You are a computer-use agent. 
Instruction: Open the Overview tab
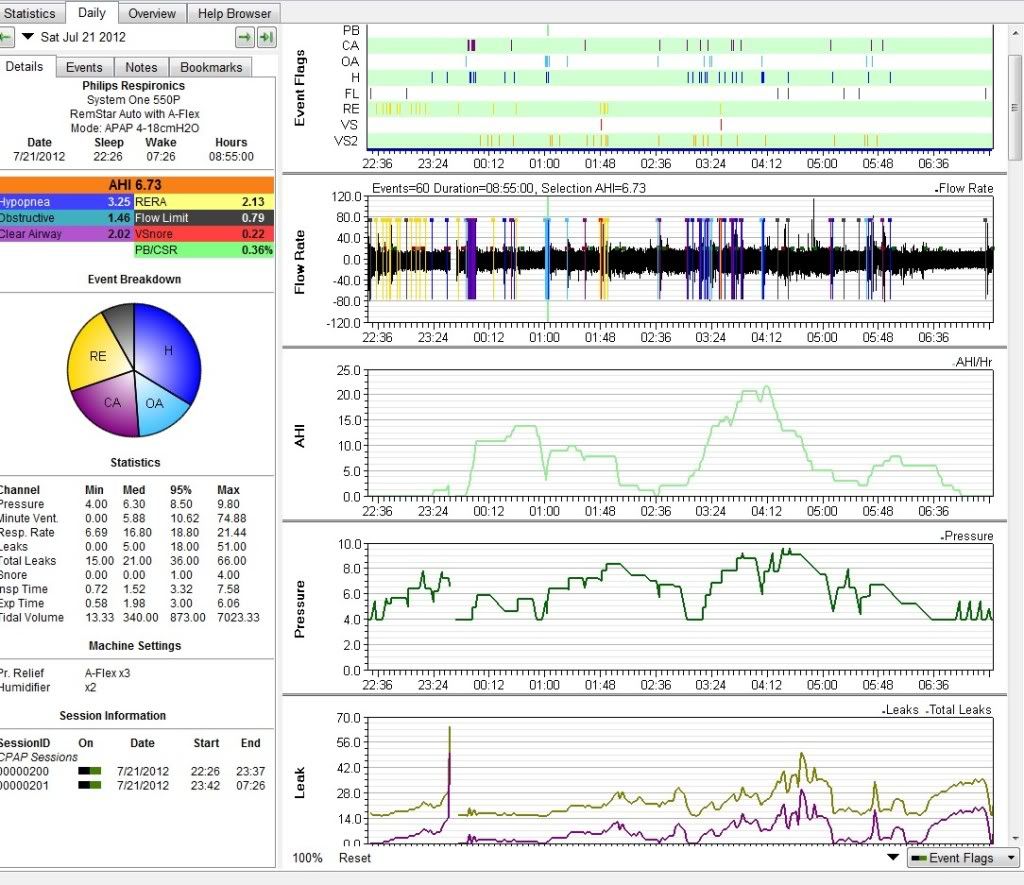point(152,13)
